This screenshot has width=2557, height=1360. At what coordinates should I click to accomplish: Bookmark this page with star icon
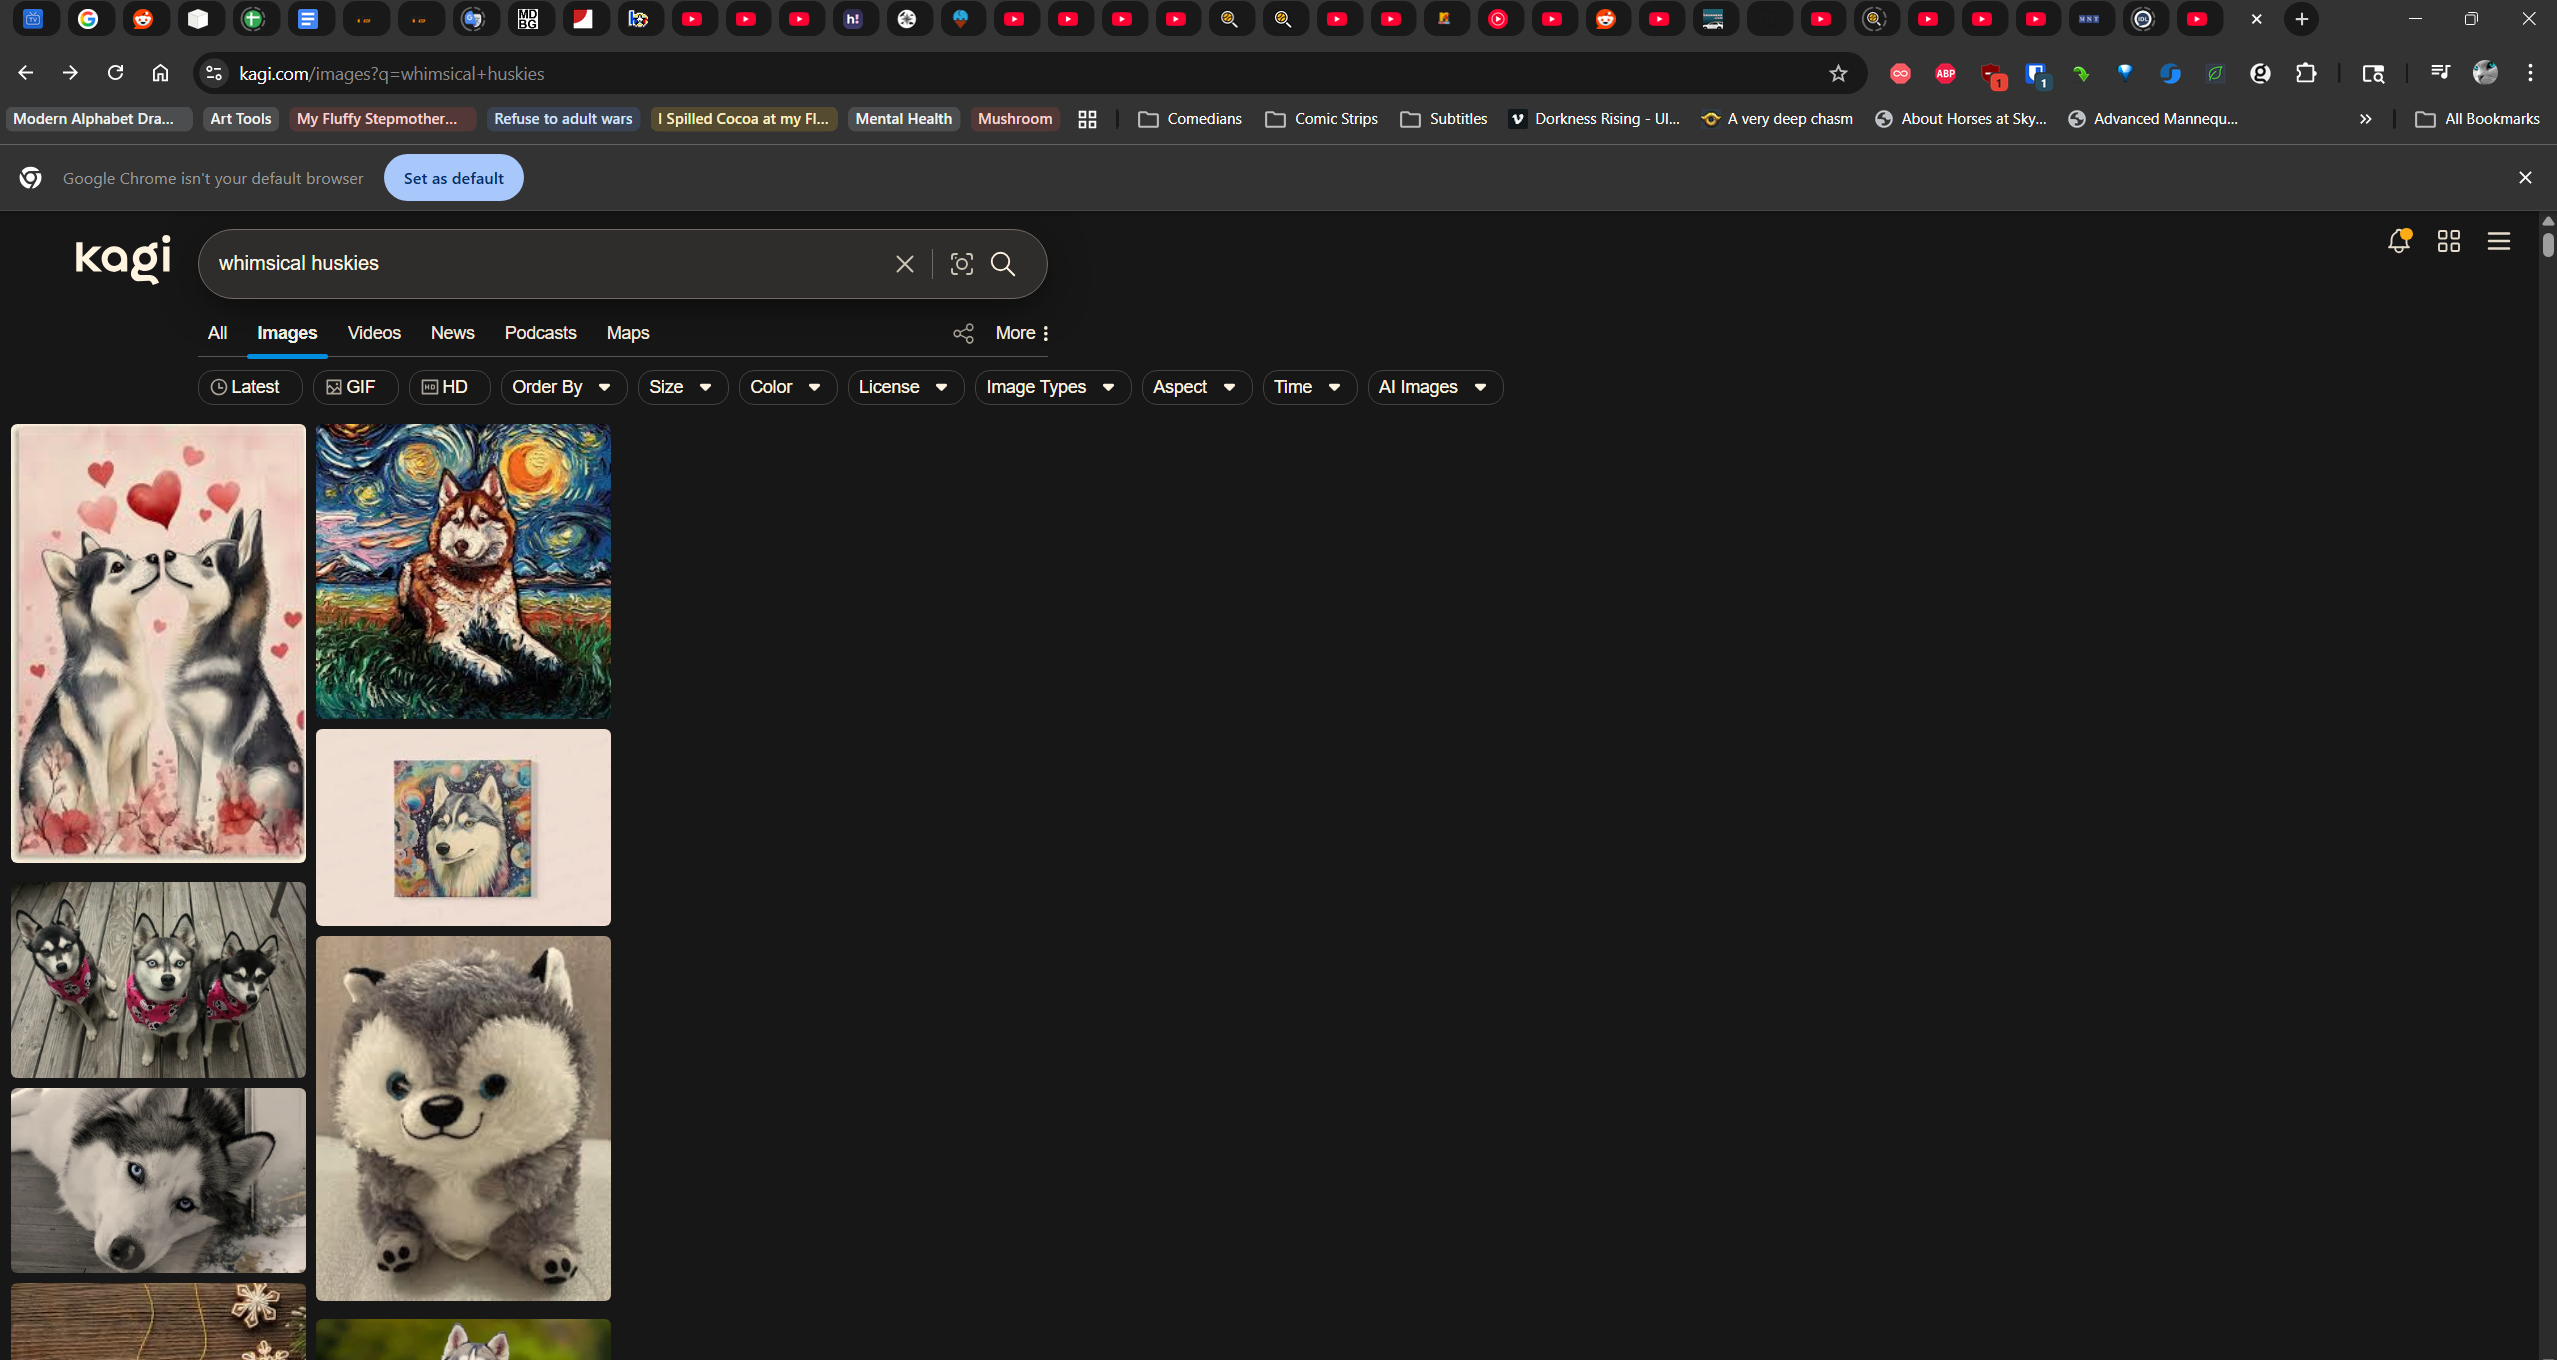(1838, 74)
